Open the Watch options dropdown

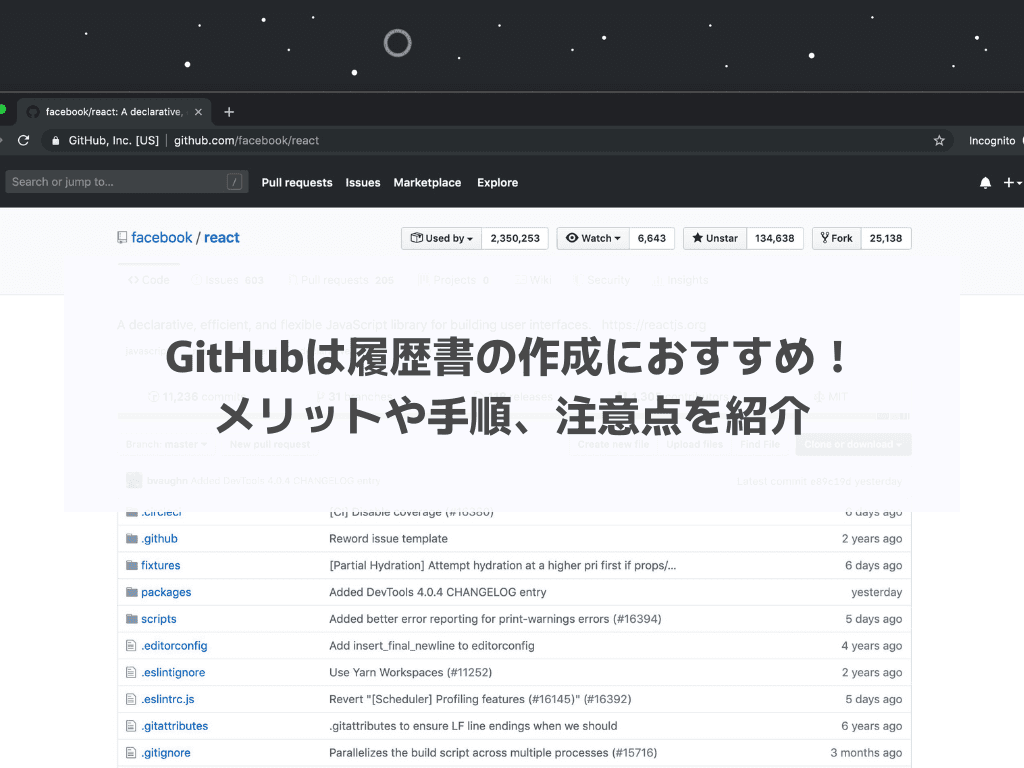(593, 238)
